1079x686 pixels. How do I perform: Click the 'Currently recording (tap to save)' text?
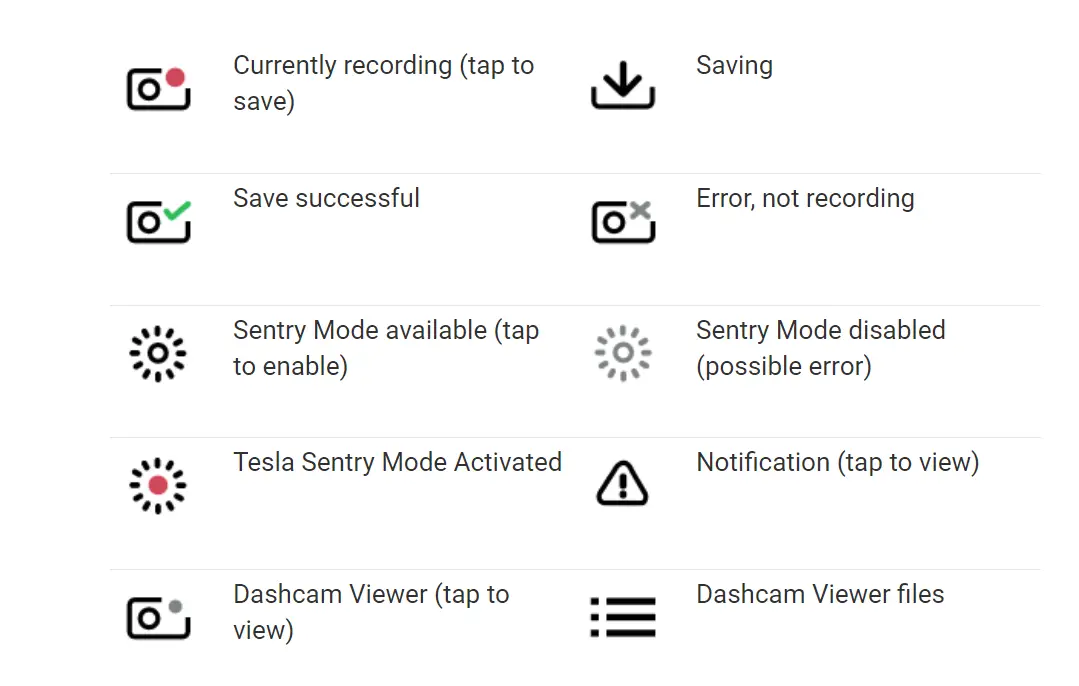point(383,83)
